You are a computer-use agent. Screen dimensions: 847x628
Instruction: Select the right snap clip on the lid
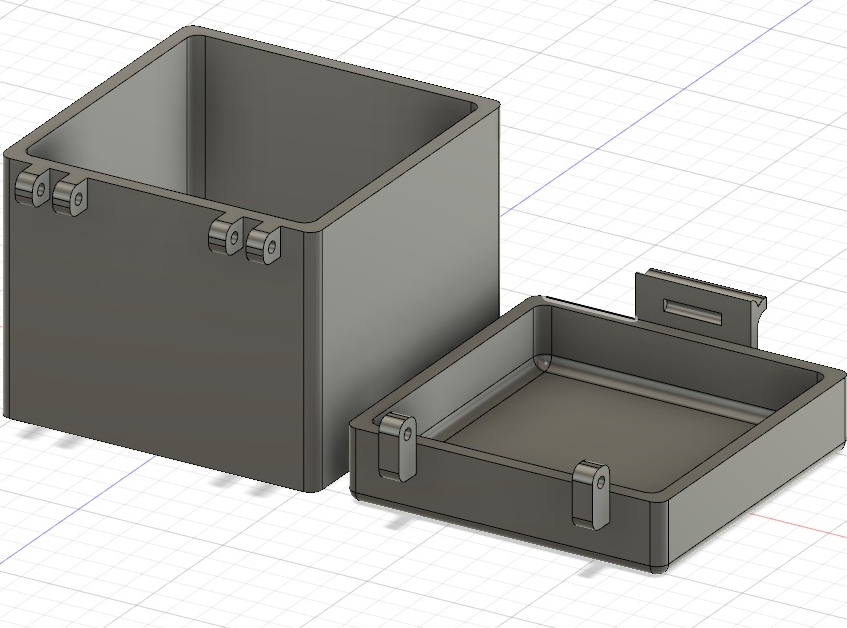pyautogui.click(x=593, y=495)
